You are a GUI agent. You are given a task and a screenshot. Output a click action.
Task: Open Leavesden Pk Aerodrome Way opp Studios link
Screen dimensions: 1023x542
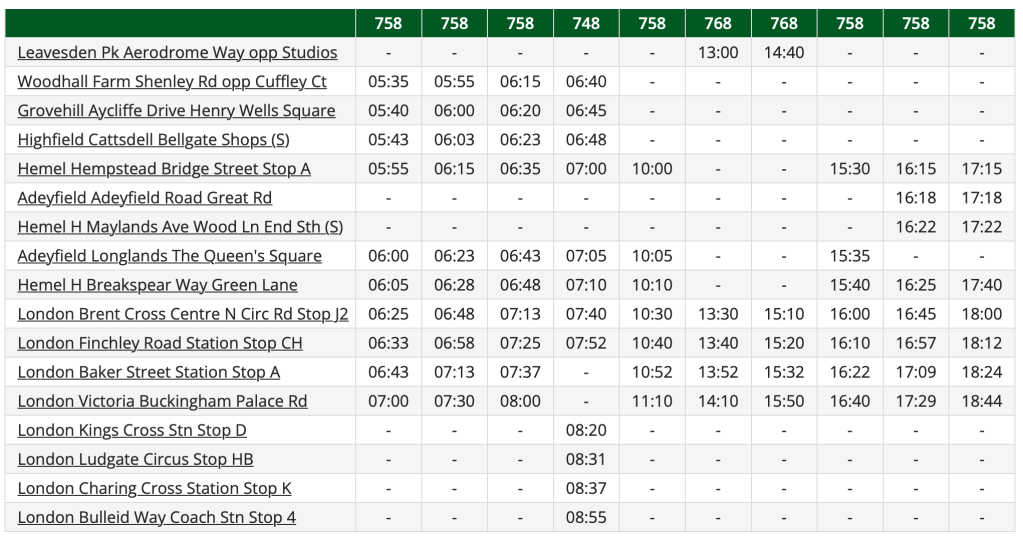point(177,53)
